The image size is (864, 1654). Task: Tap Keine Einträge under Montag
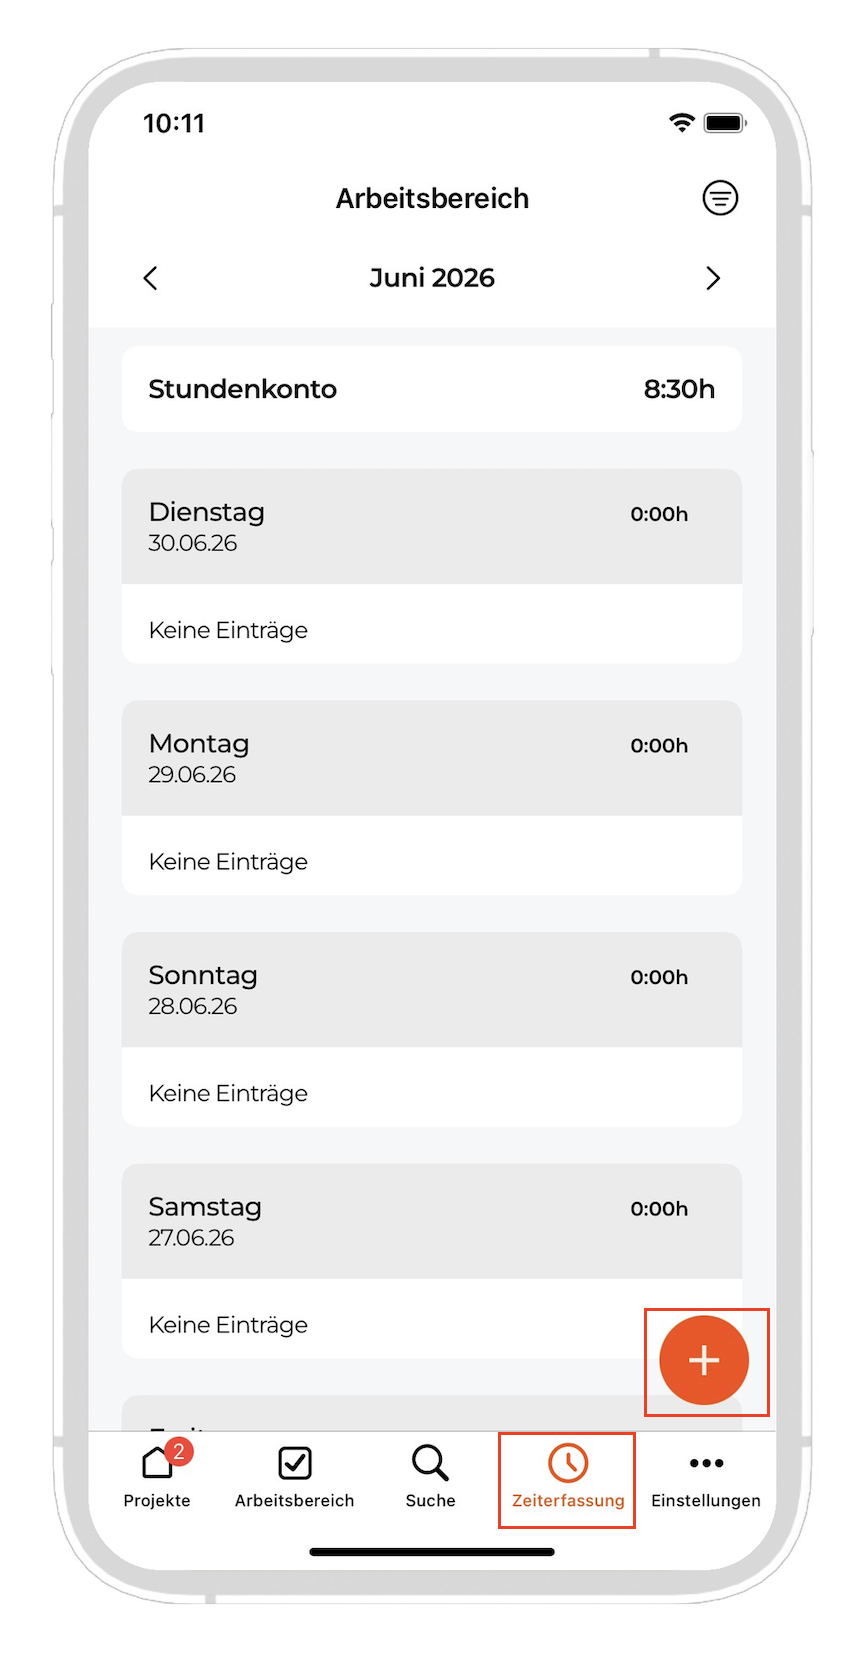(228, 861)
